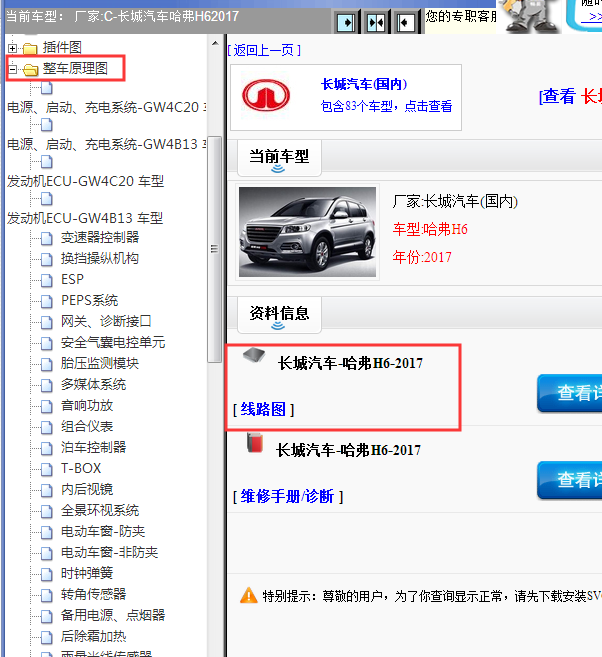This screenshot has height=657, width=602.
Task: Click the page icon beside 安全气囊电控单元
Action: tap(47, 344)
